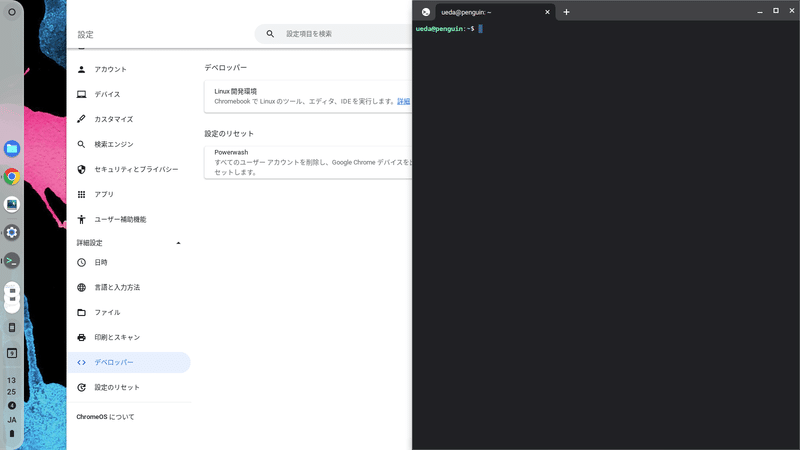Open the calendar date icon in shelf

click(x=12, y=353)
